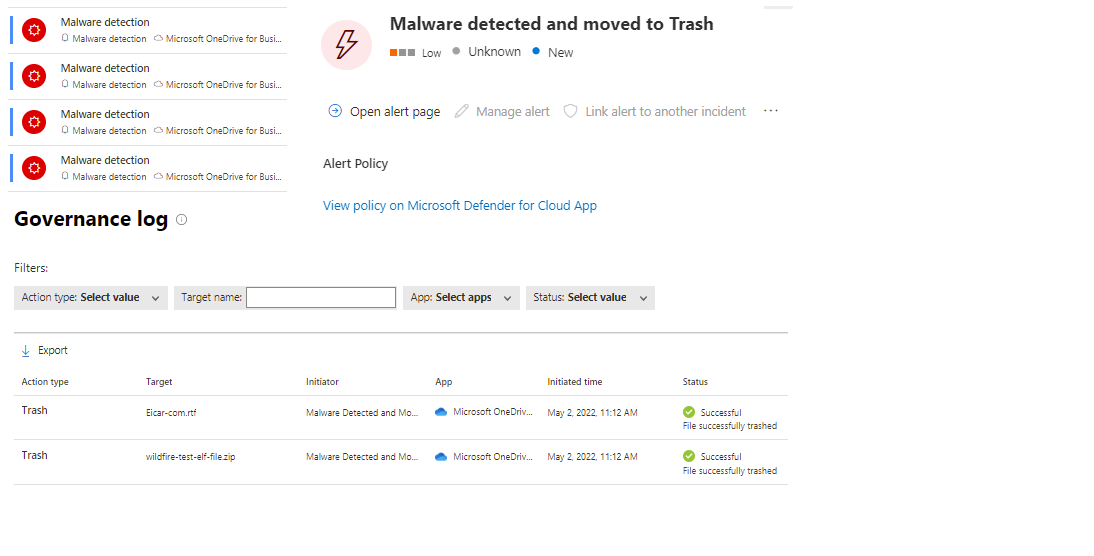Viewport: 1094px width, 556px height.
Task: Click the first Malware detection red icon
Action: (x=35, y=30)
